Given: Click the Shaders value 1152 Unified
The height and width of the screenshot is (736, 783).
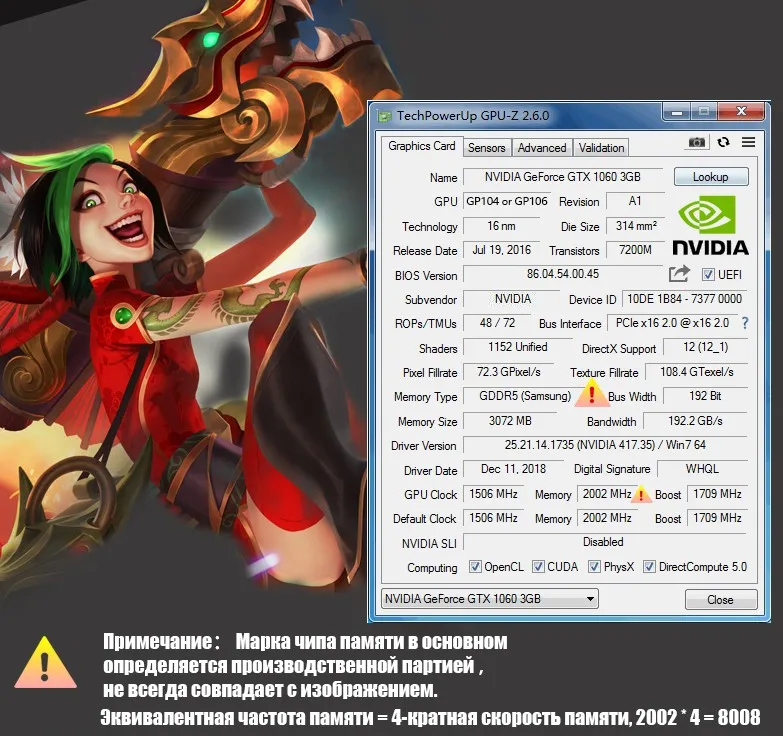Looking at the screenshot, I should tap(518, 347).
